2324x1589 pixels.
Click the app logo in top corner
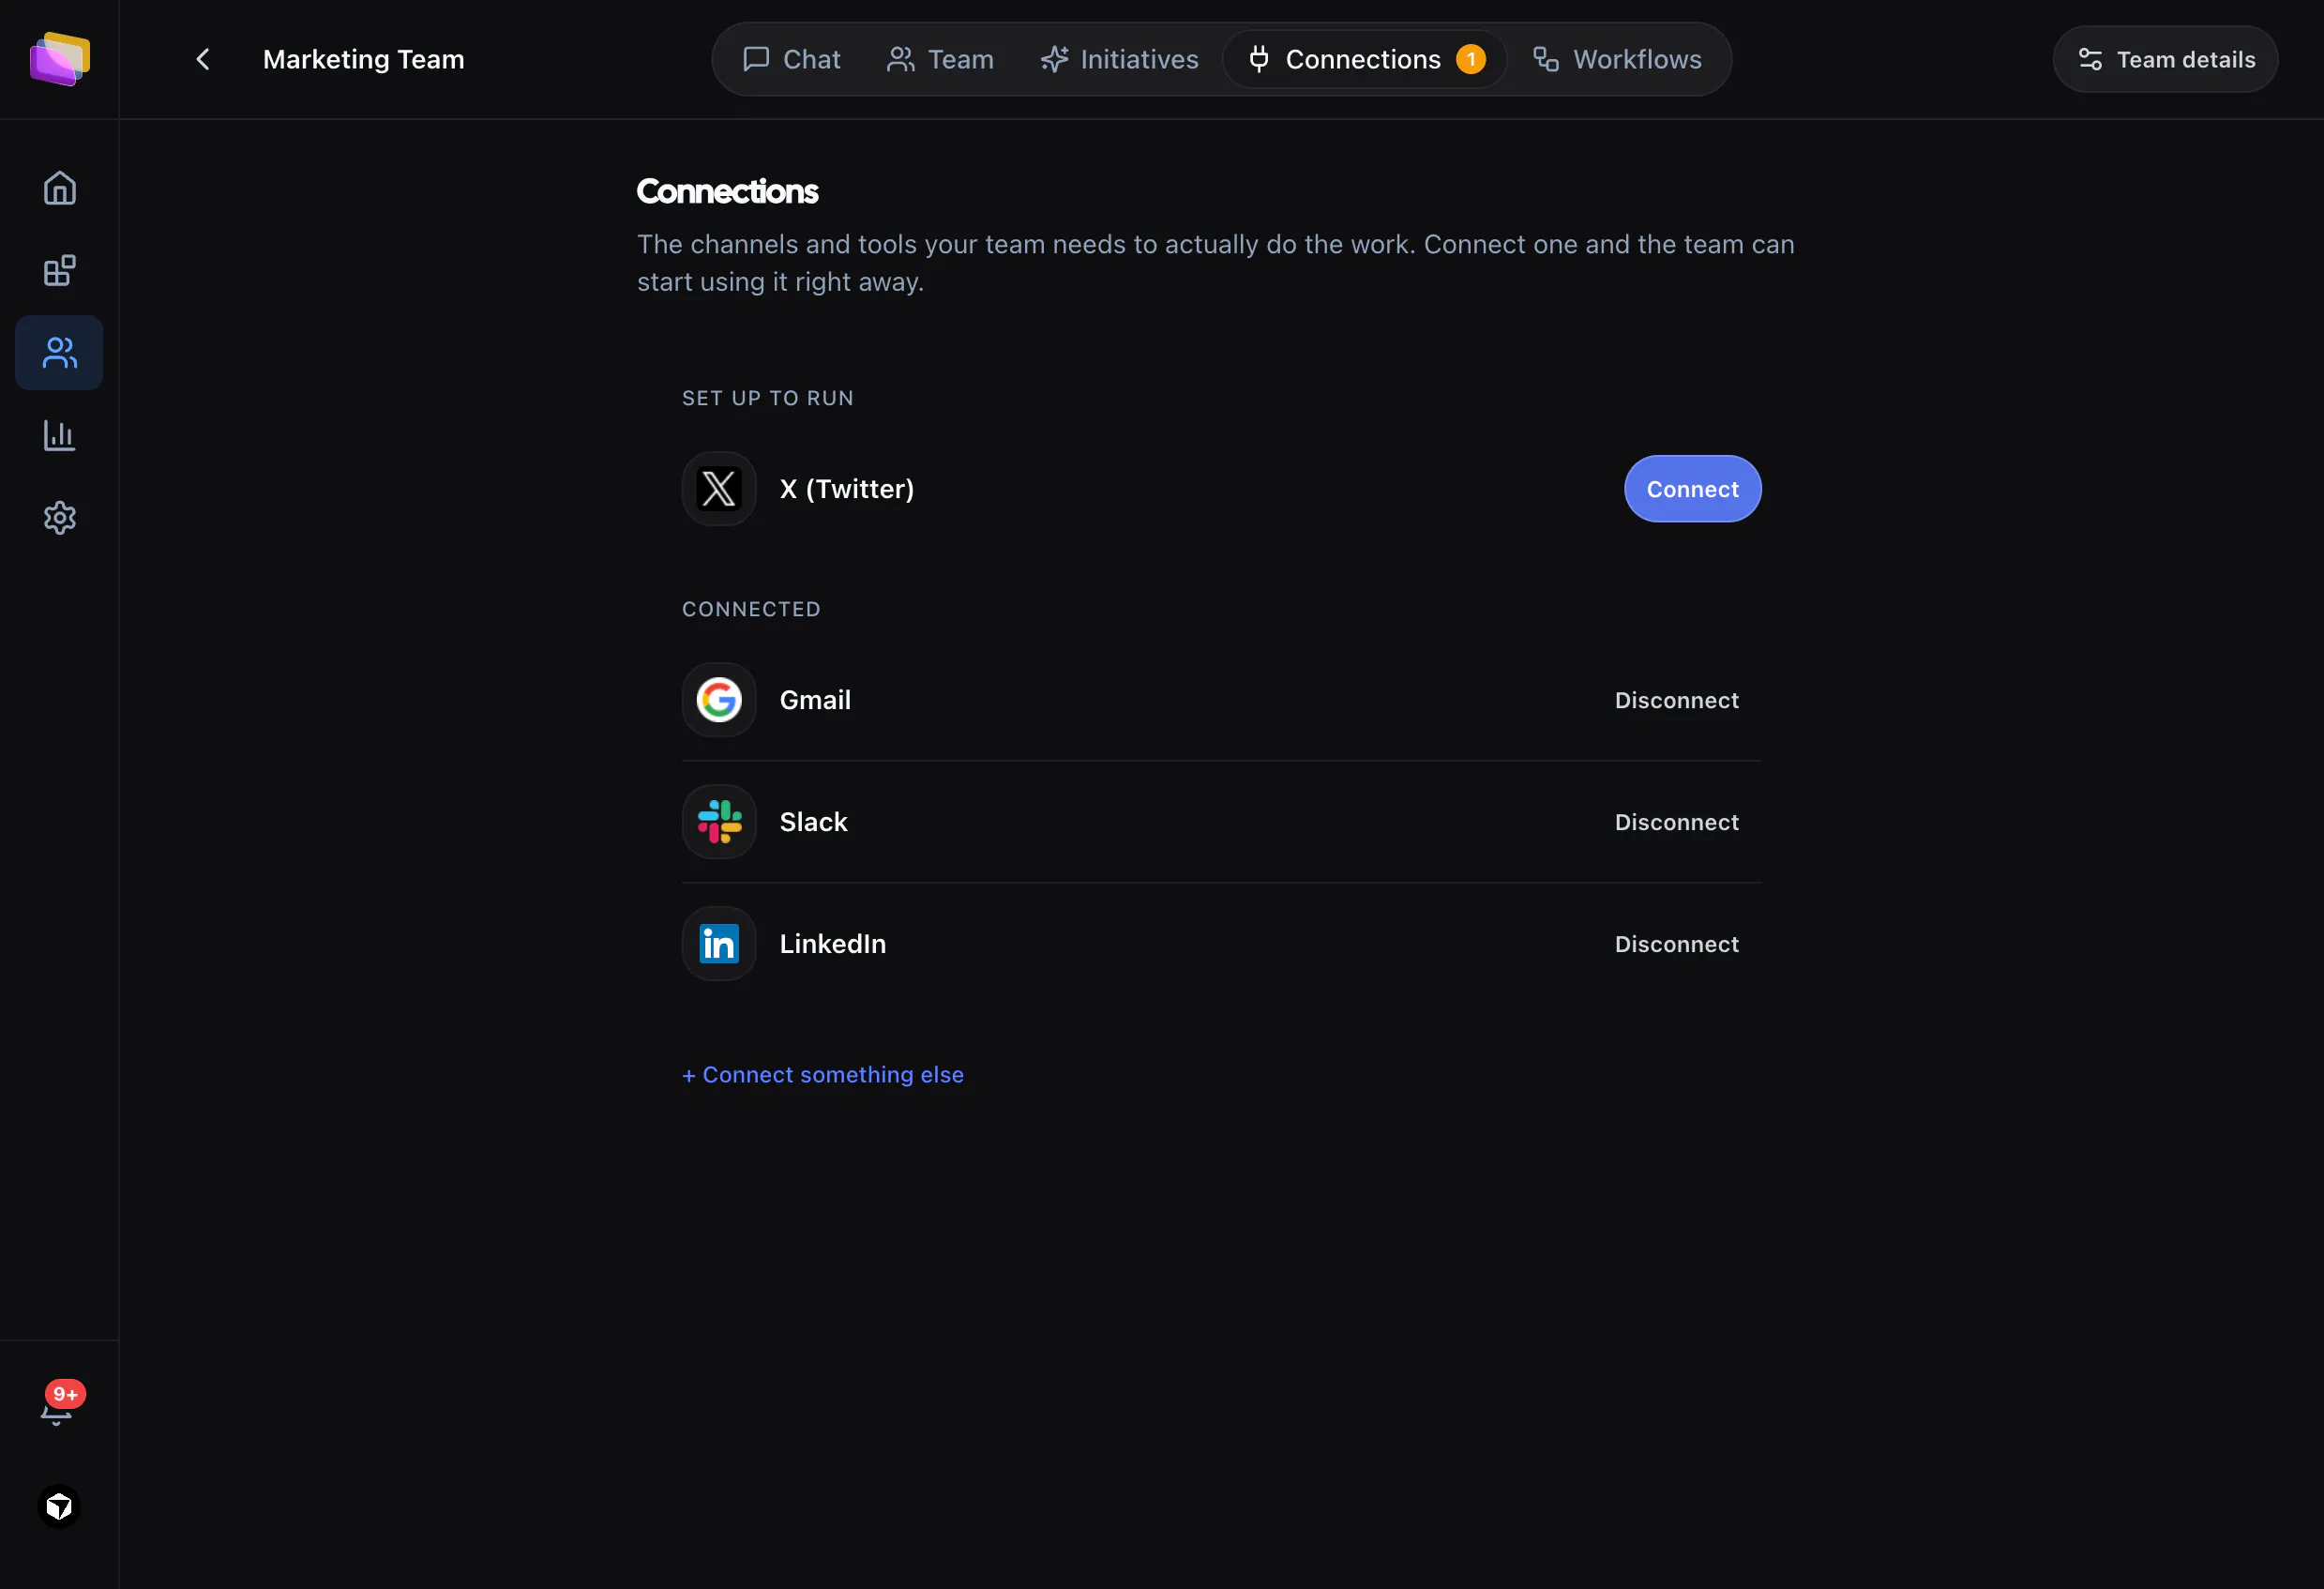click(x=60, y=59)
